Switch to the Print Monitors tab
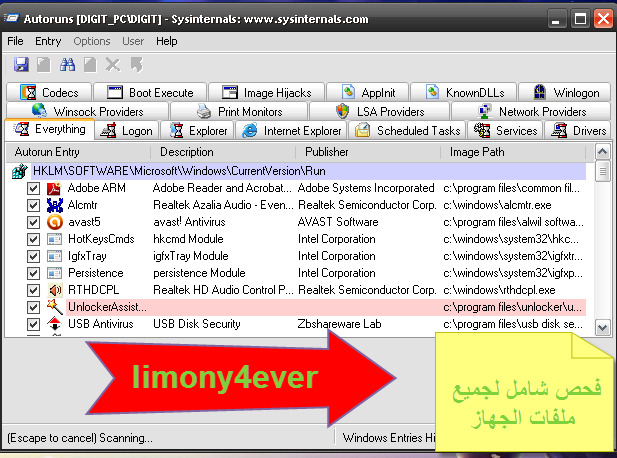 point(239,112)
